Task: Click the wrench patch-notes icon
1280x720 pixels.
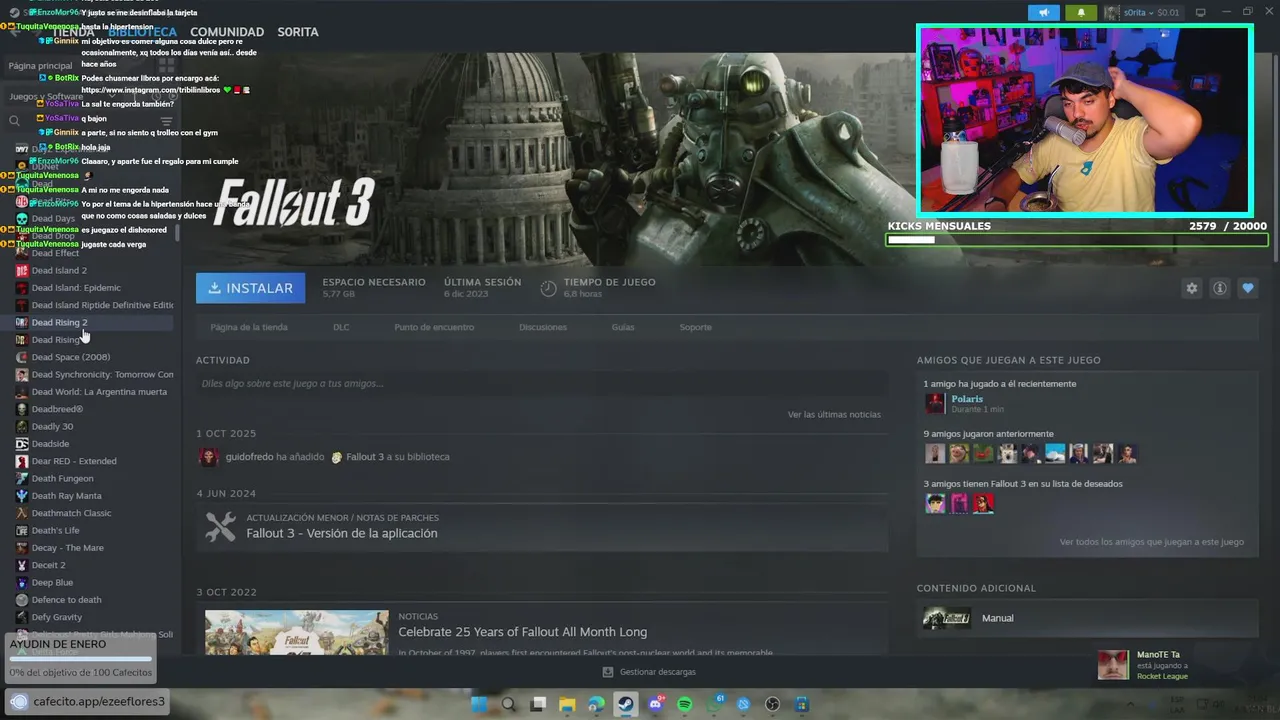Action: (220, 526)
